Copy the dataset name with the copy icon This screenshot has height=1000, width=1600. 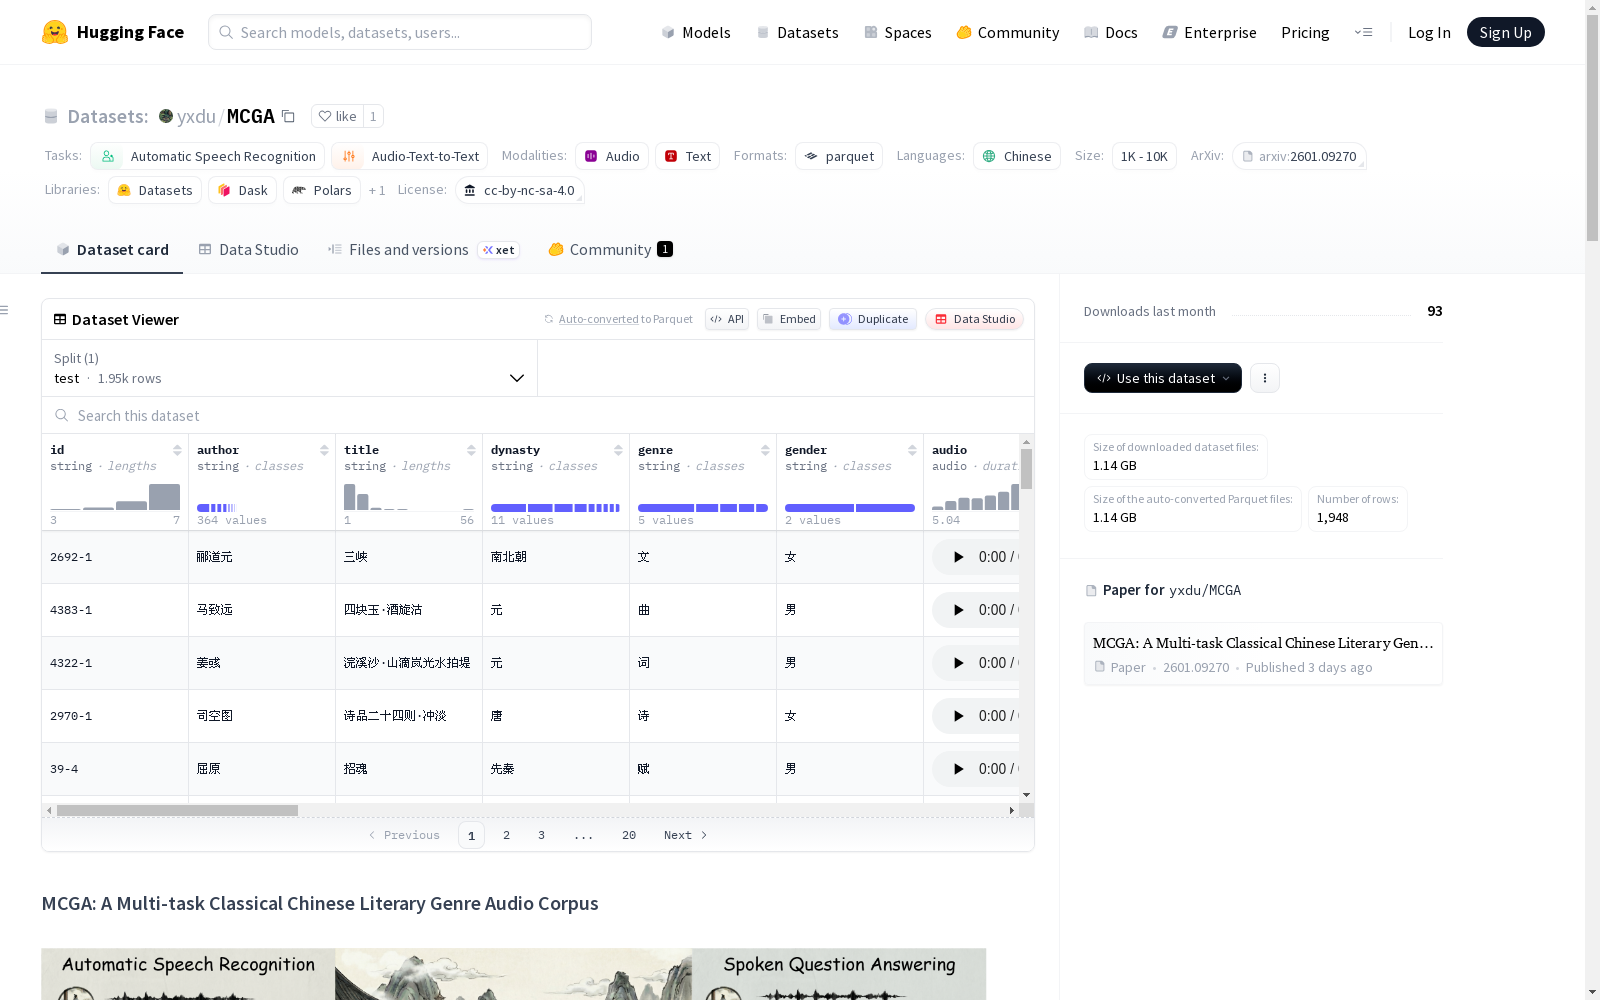(x=288, y=116)
